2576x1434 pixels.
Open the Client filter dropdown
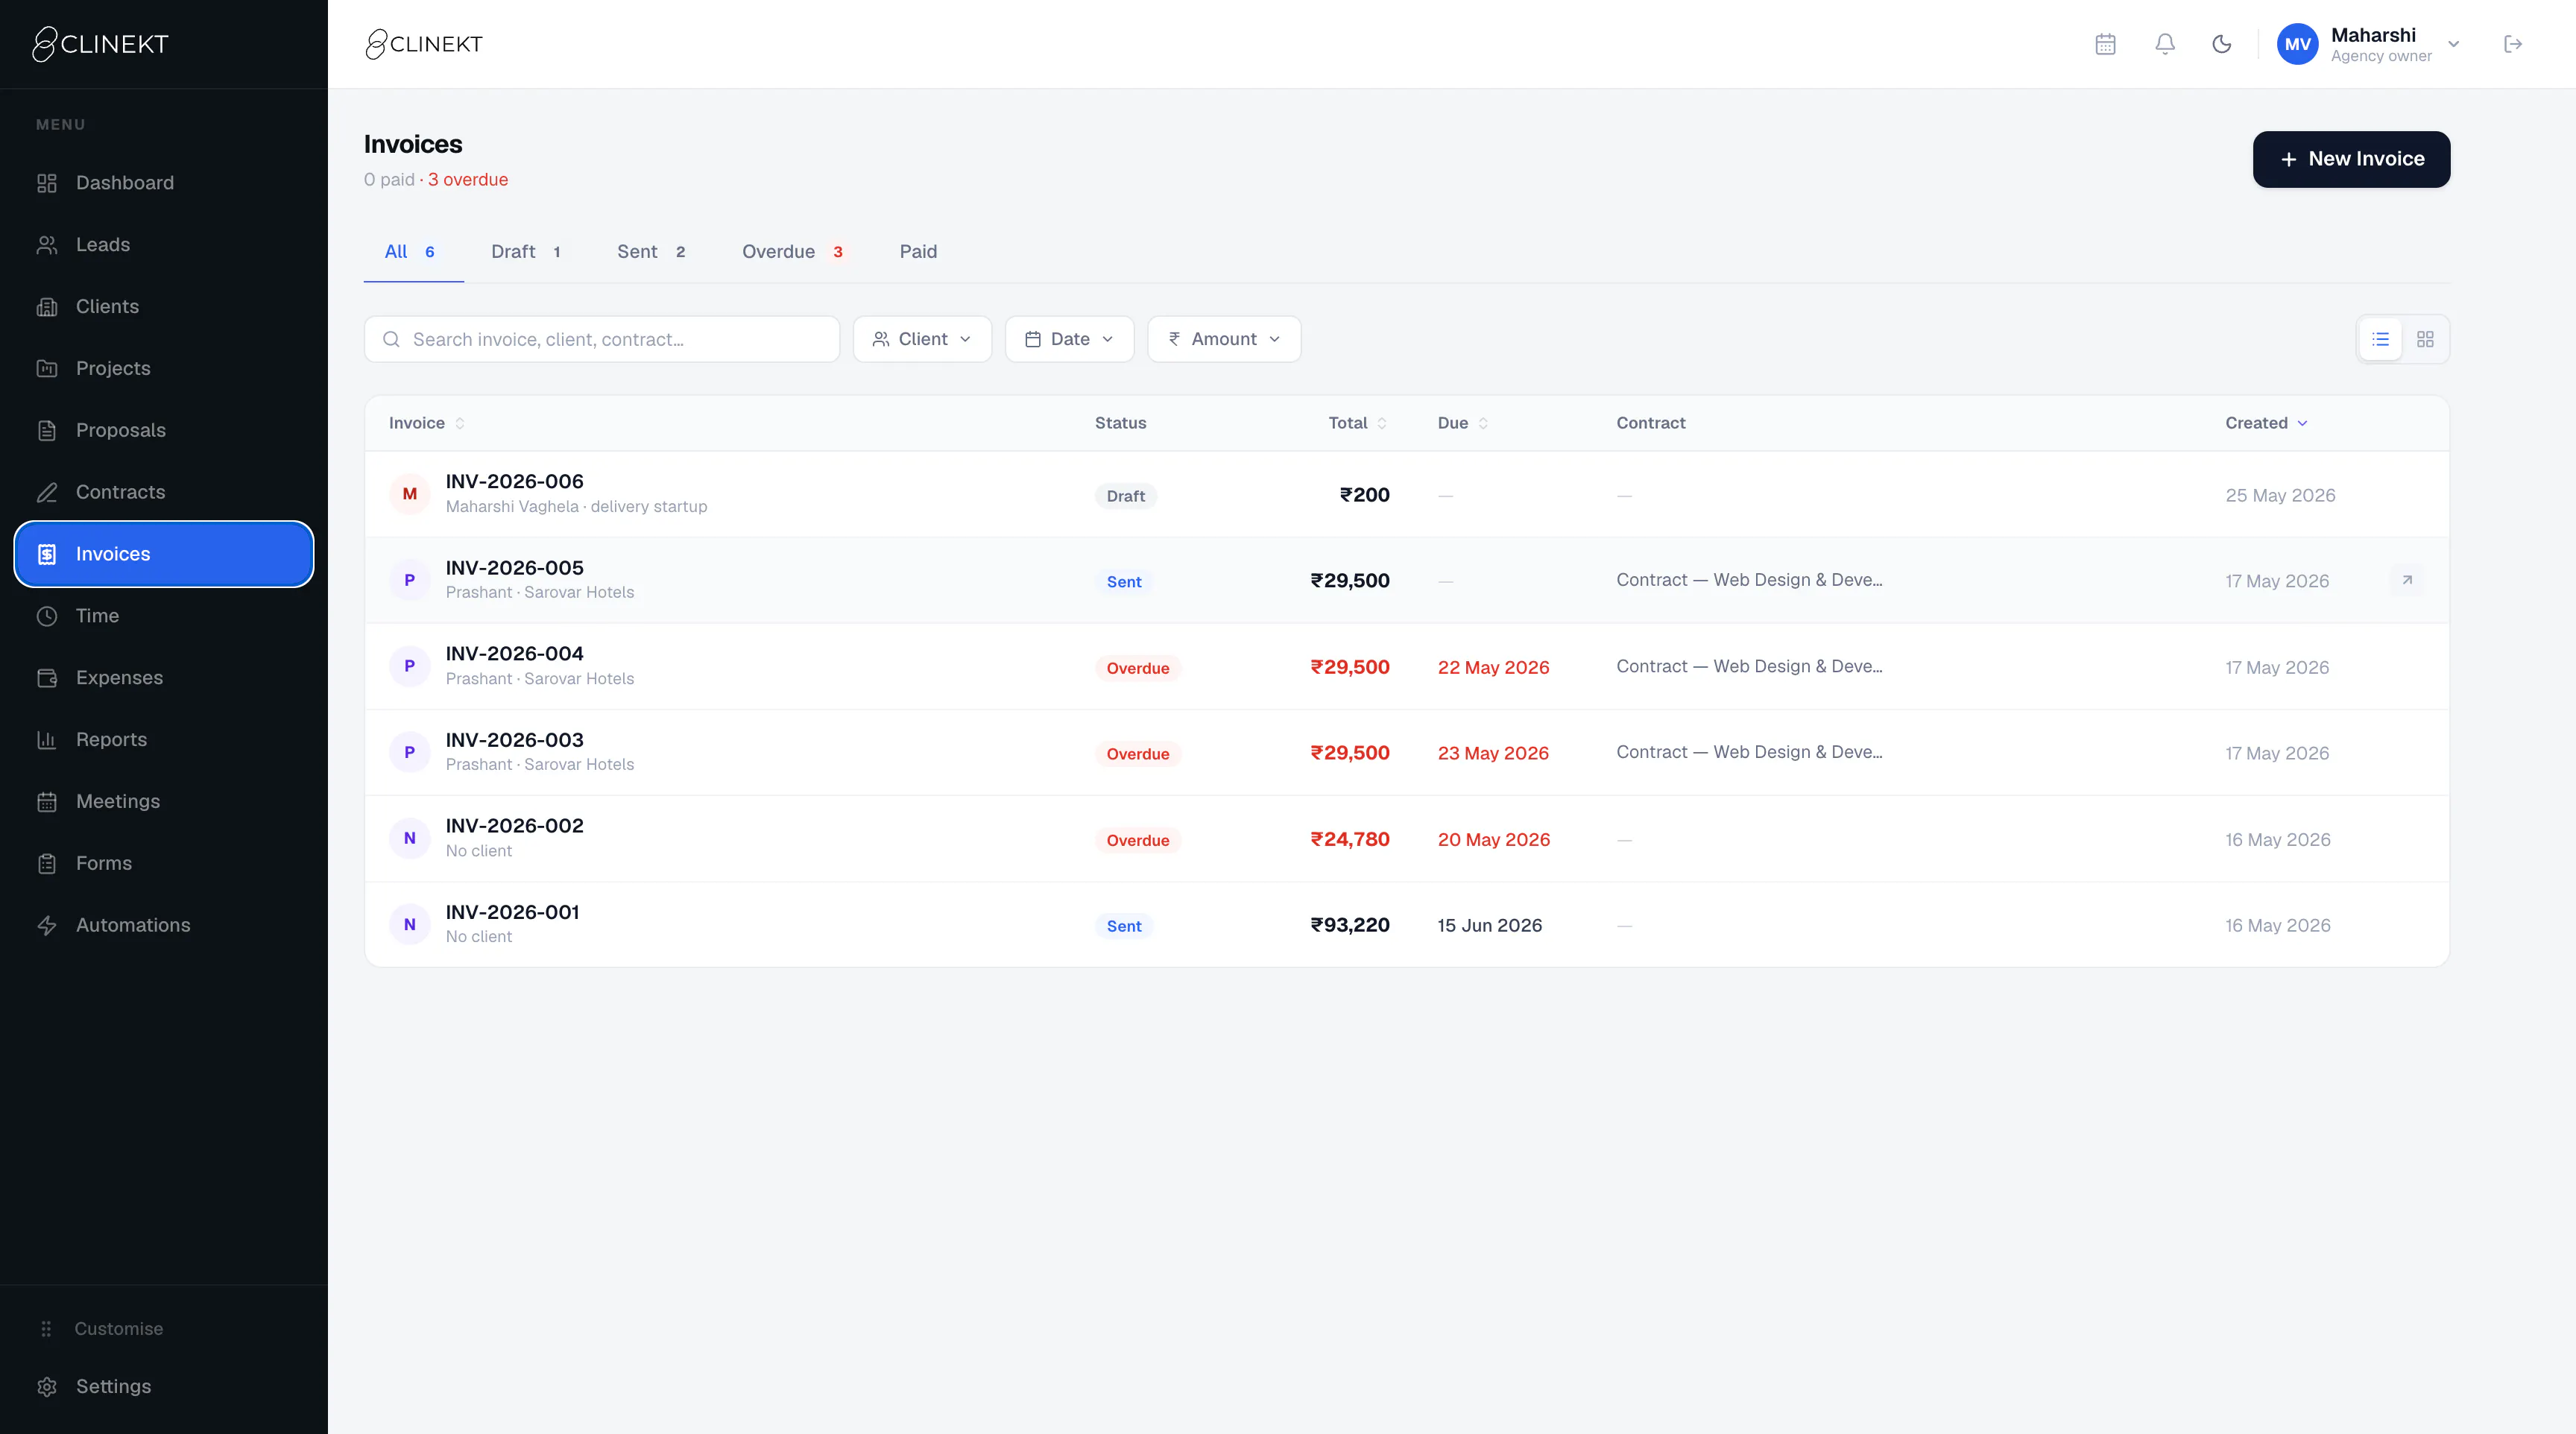[x=922, y=340]
